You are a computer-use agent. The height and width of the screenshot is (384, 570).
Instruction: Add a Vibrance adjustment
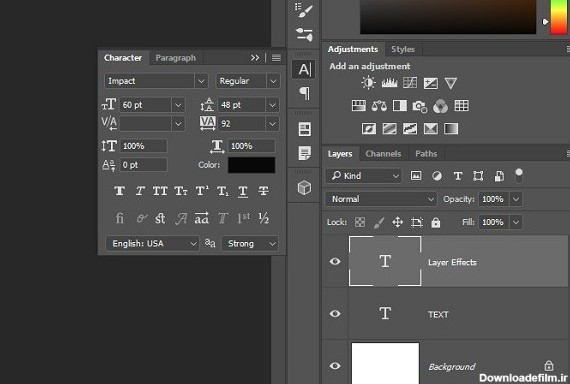[451, 83]
